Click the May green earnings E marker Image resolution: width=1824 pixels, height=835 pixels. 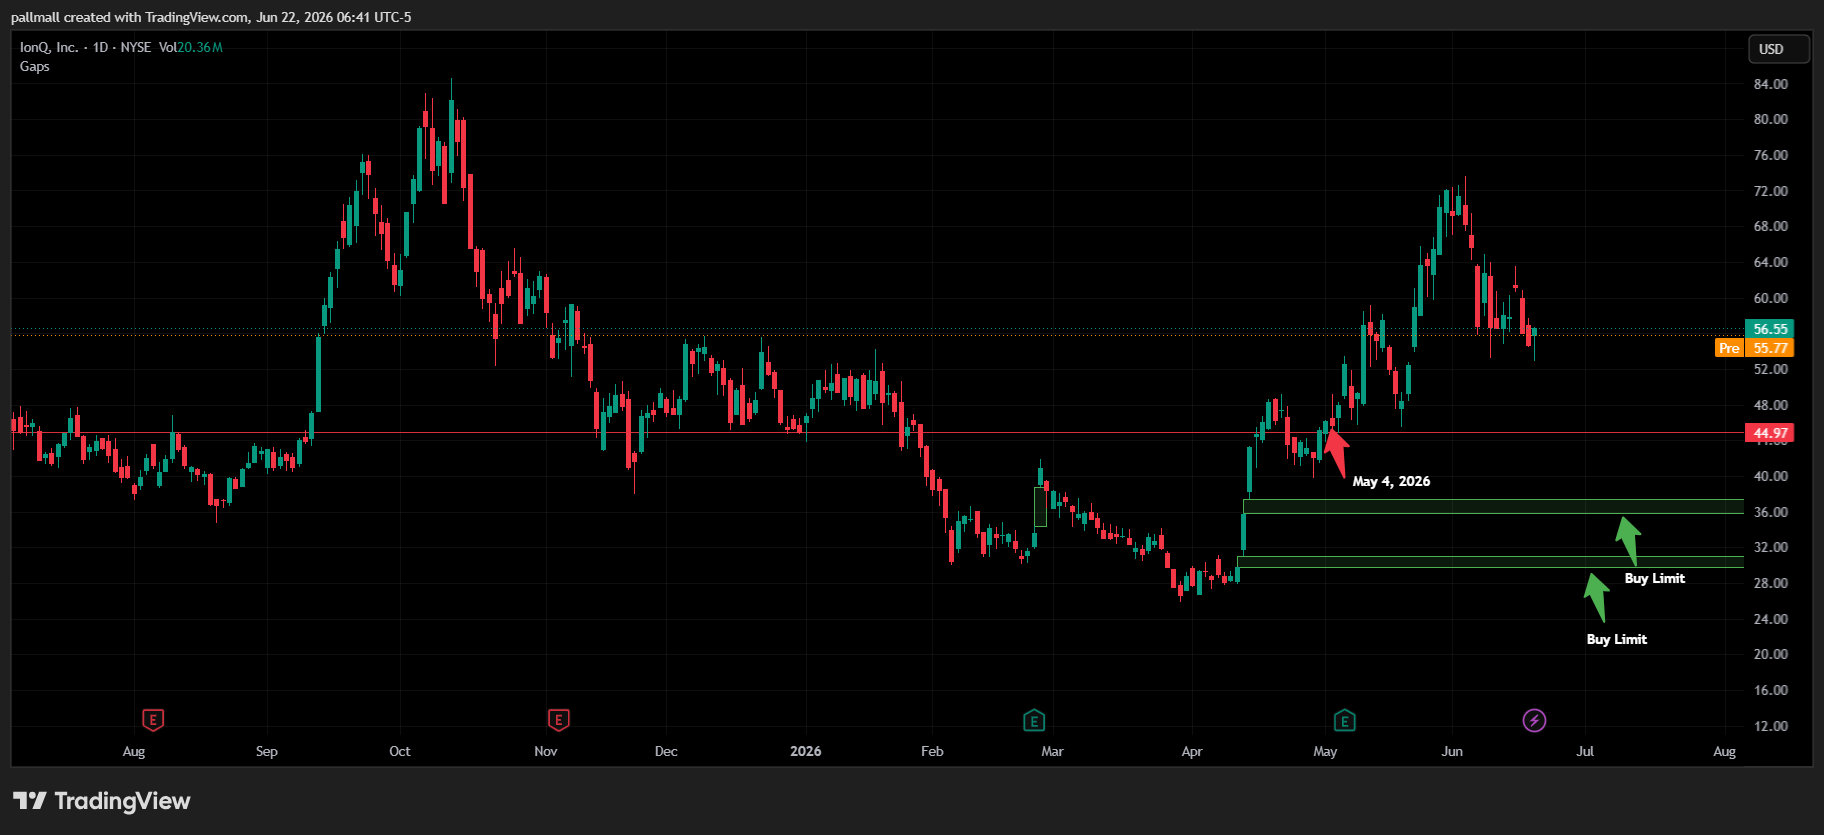[x=1345, y=720]
